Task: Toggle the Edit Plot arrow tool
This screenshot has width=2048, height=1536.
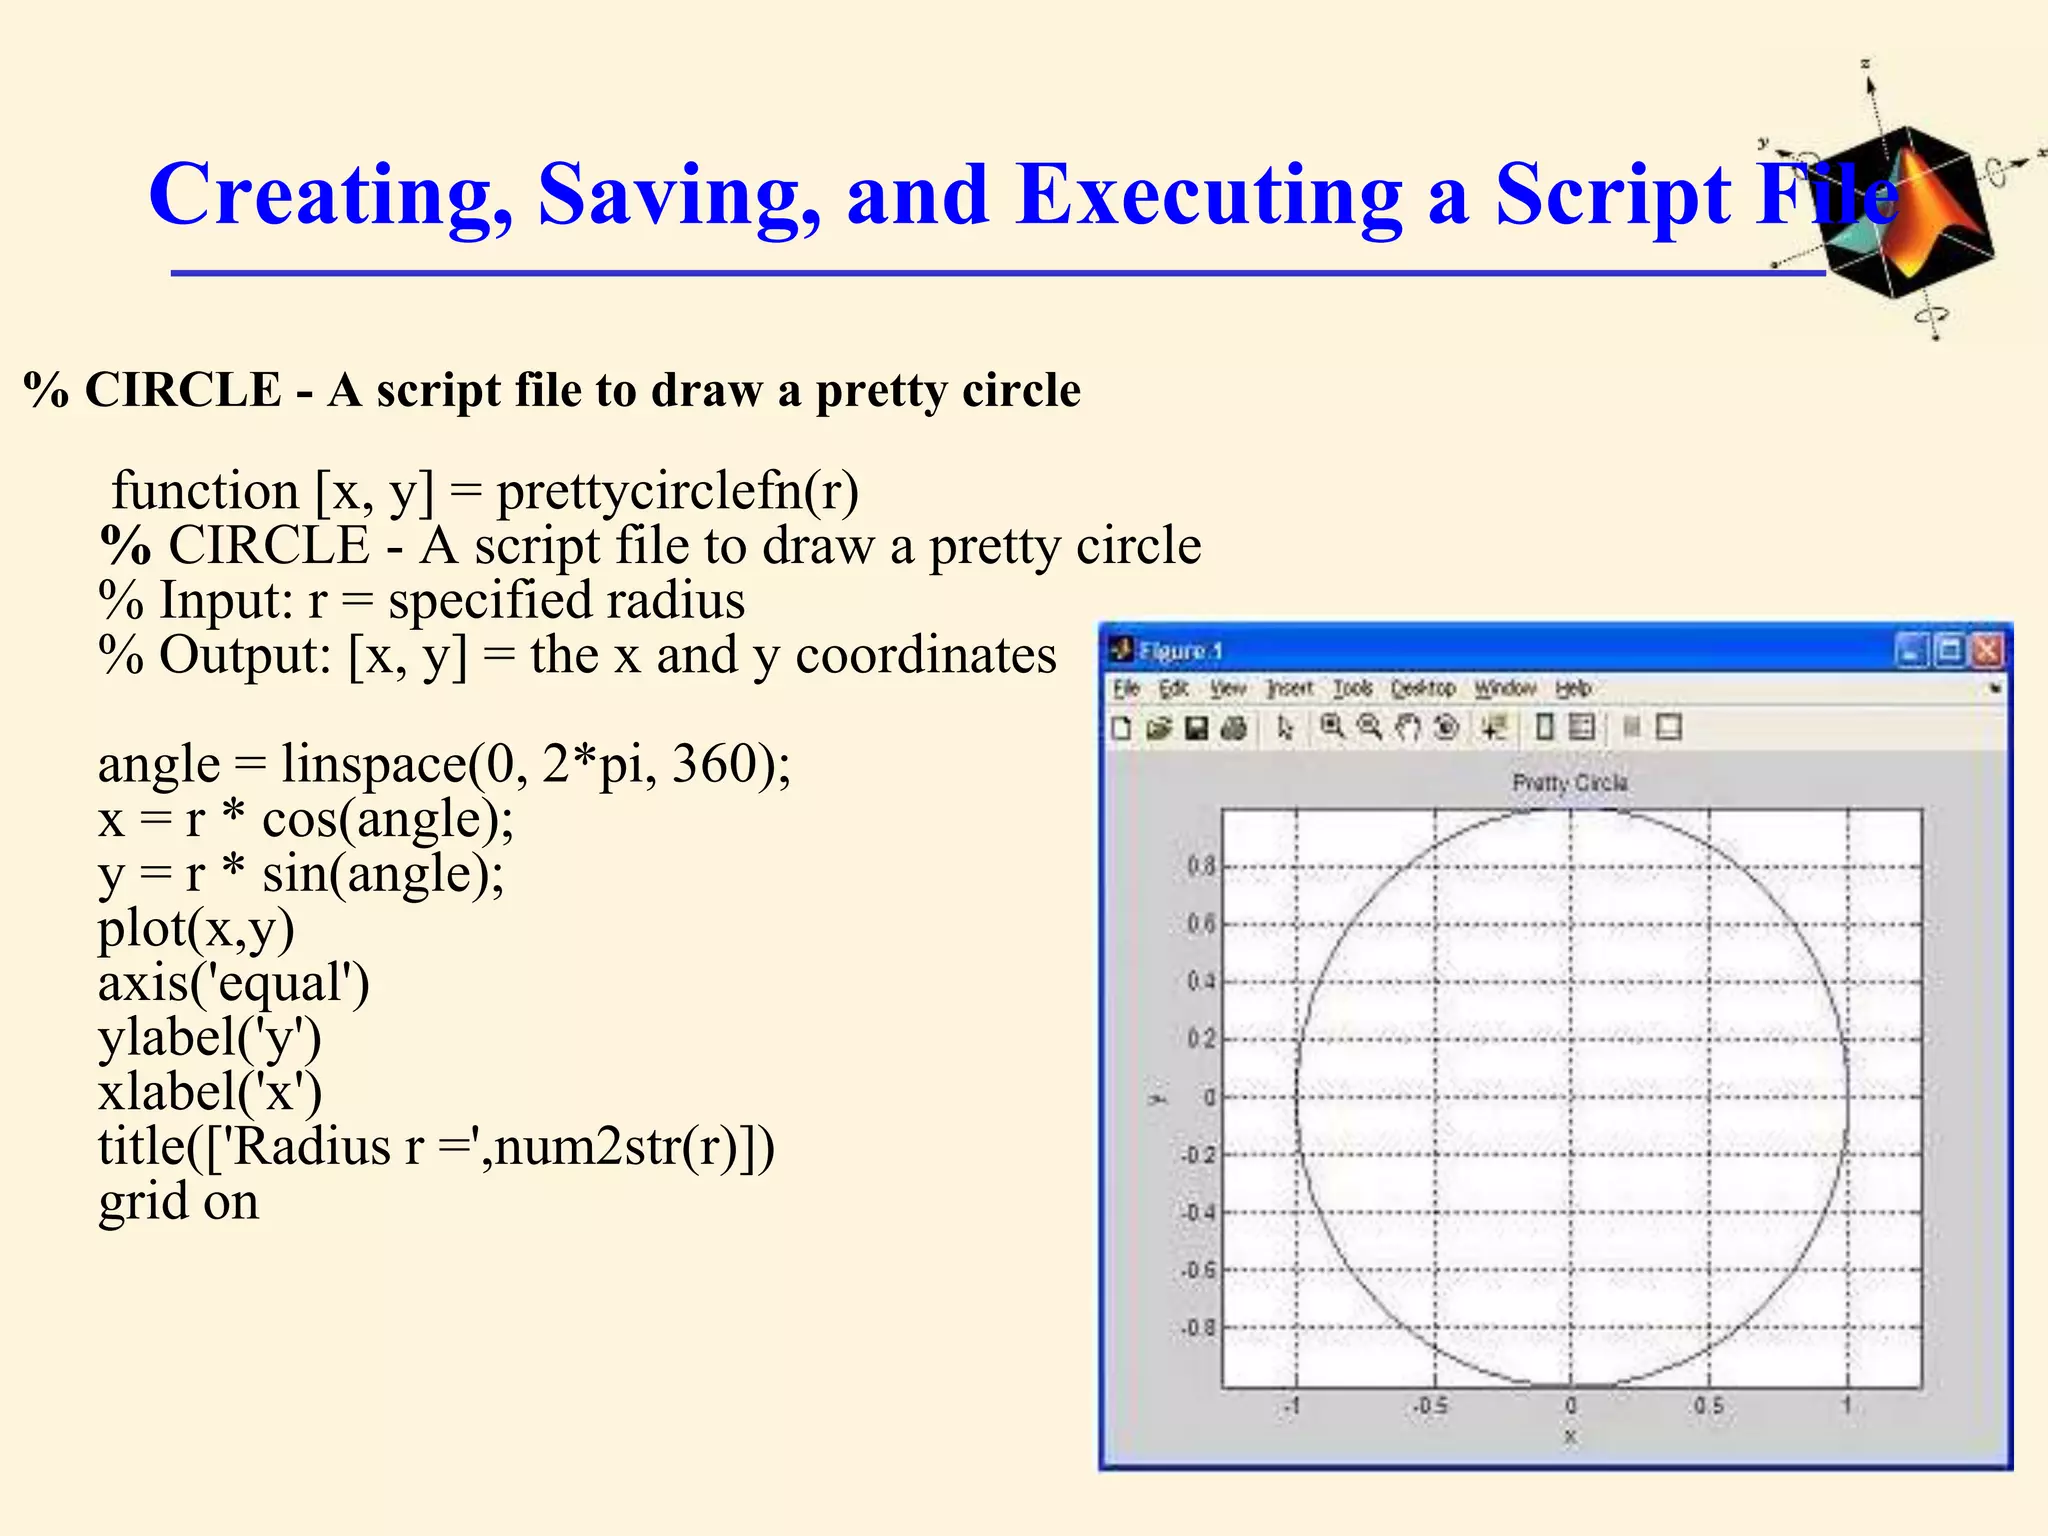Action: tap(1285, 728)
